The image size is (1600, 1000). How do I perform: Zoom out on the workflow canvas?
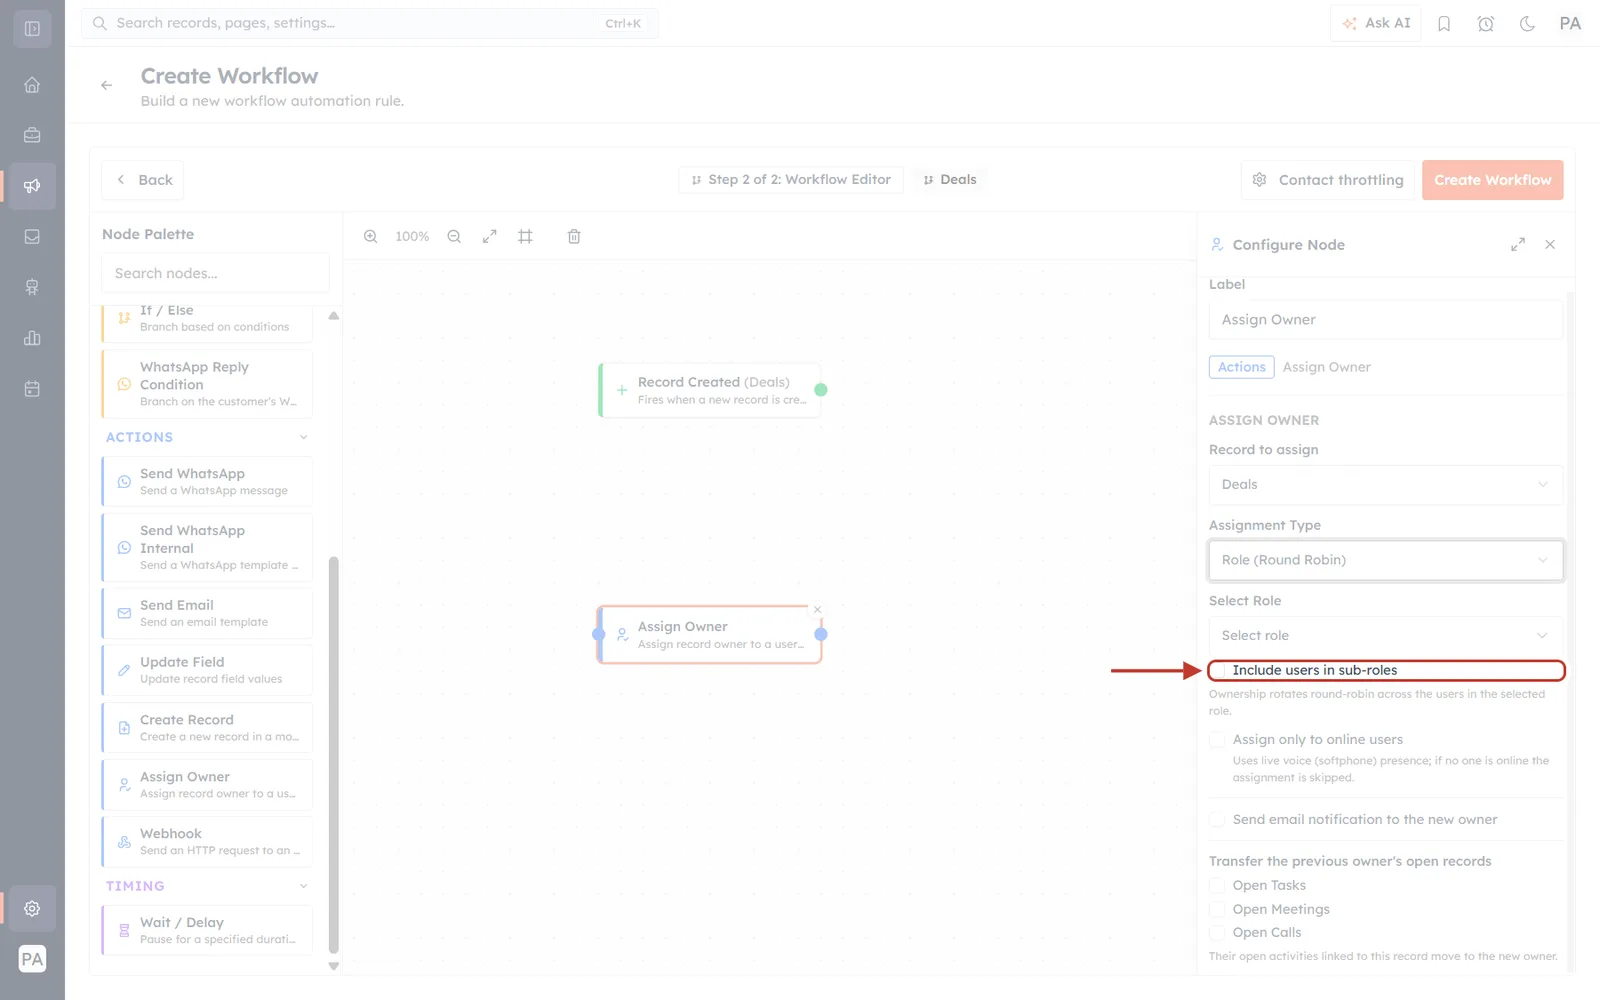point(454,237)
